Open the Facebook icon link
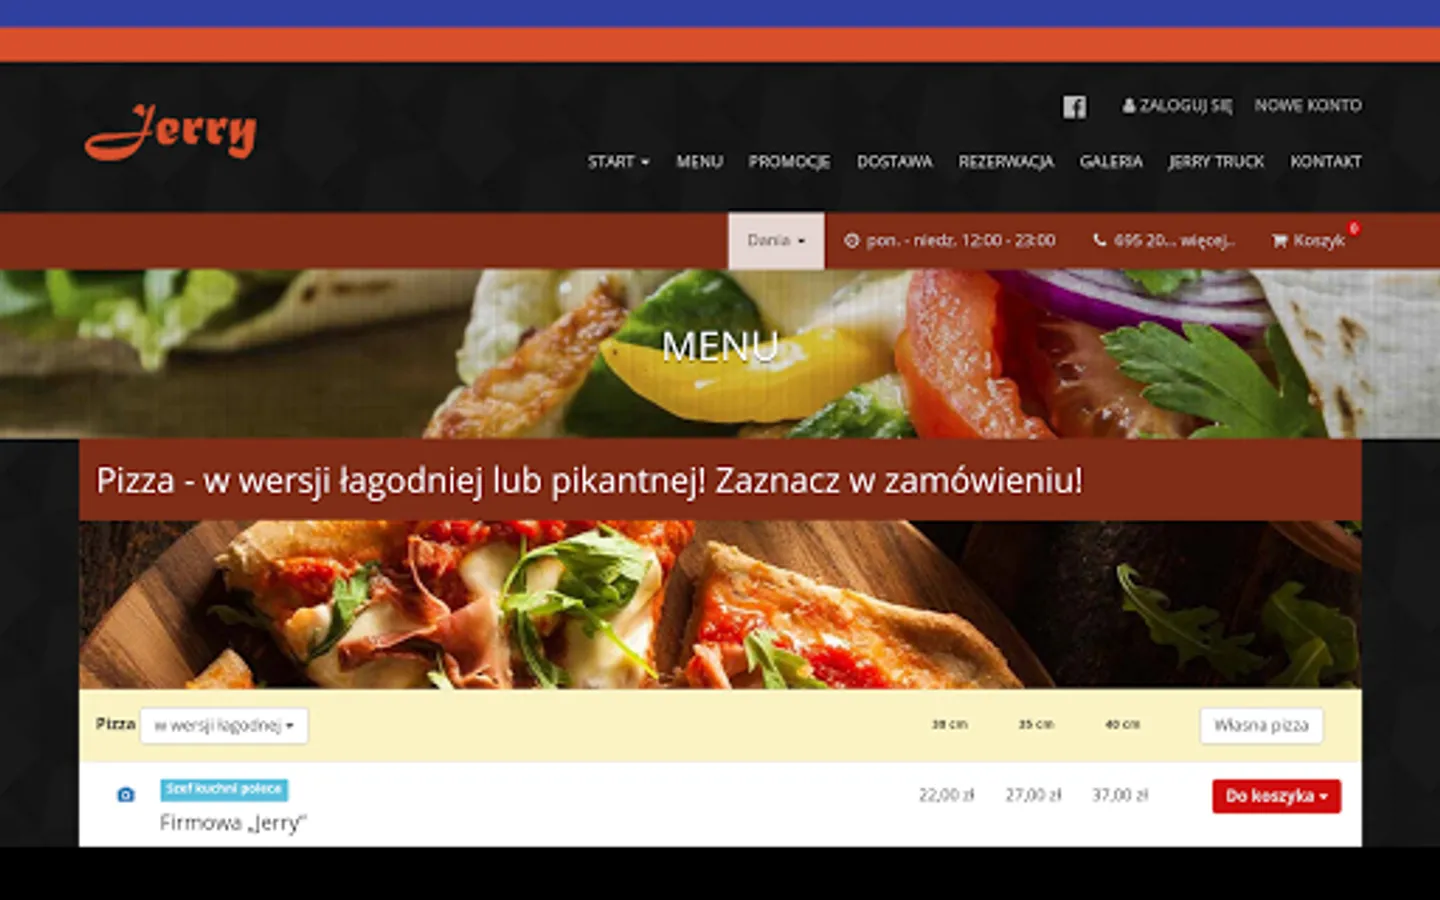Image resolution: width=1440 pixels, height=900 pixels. 1074,107
